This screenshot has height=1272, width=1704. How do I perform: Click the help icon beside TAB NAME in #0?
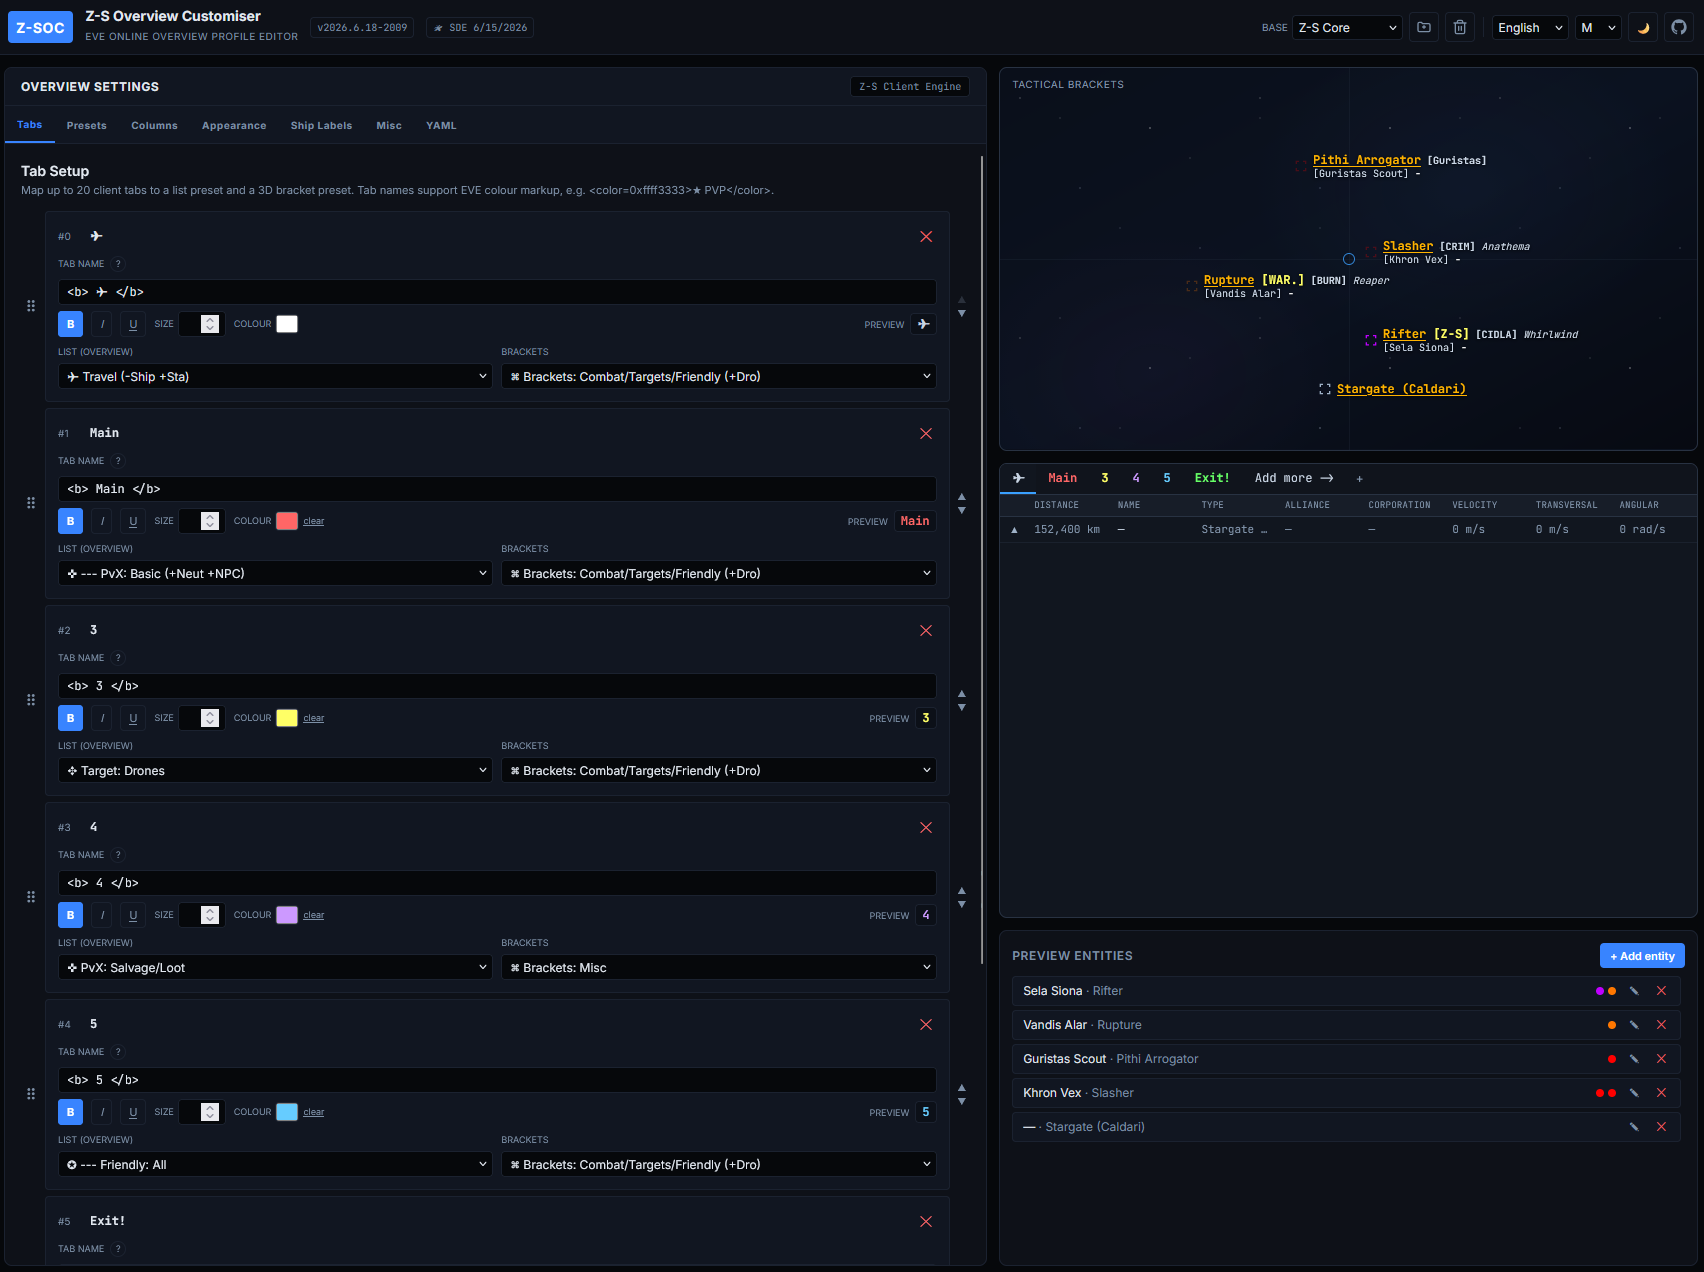pyautogui.click(x=118, y=264)
